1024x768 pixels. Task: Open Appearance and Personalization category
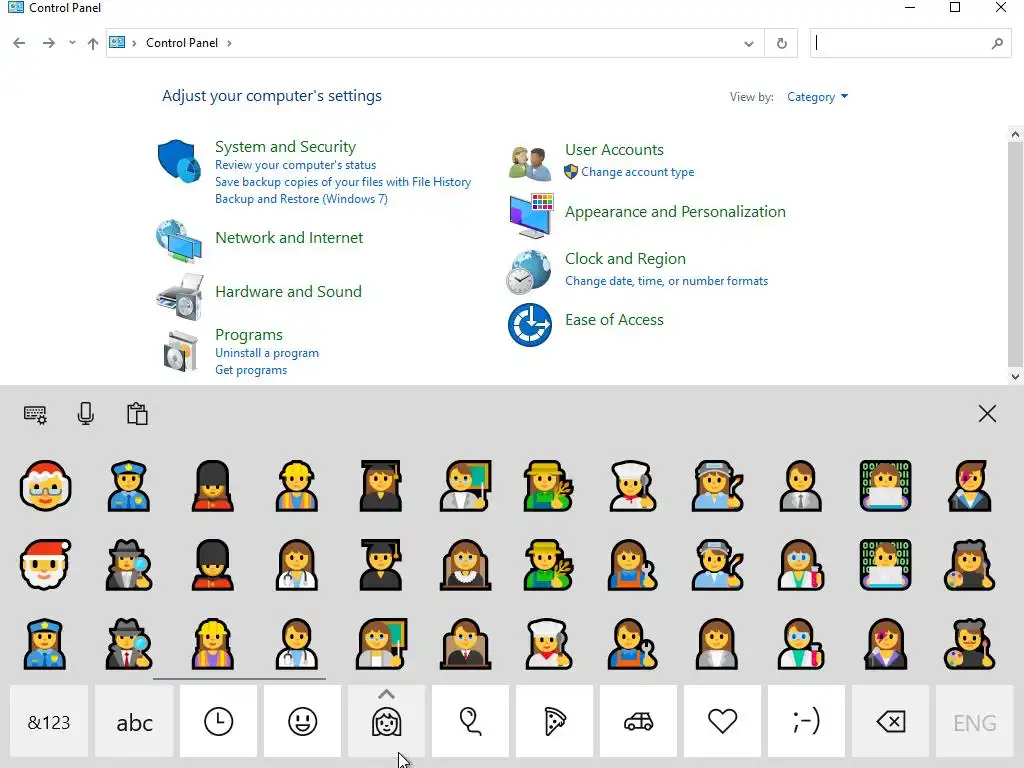[675, 212]
